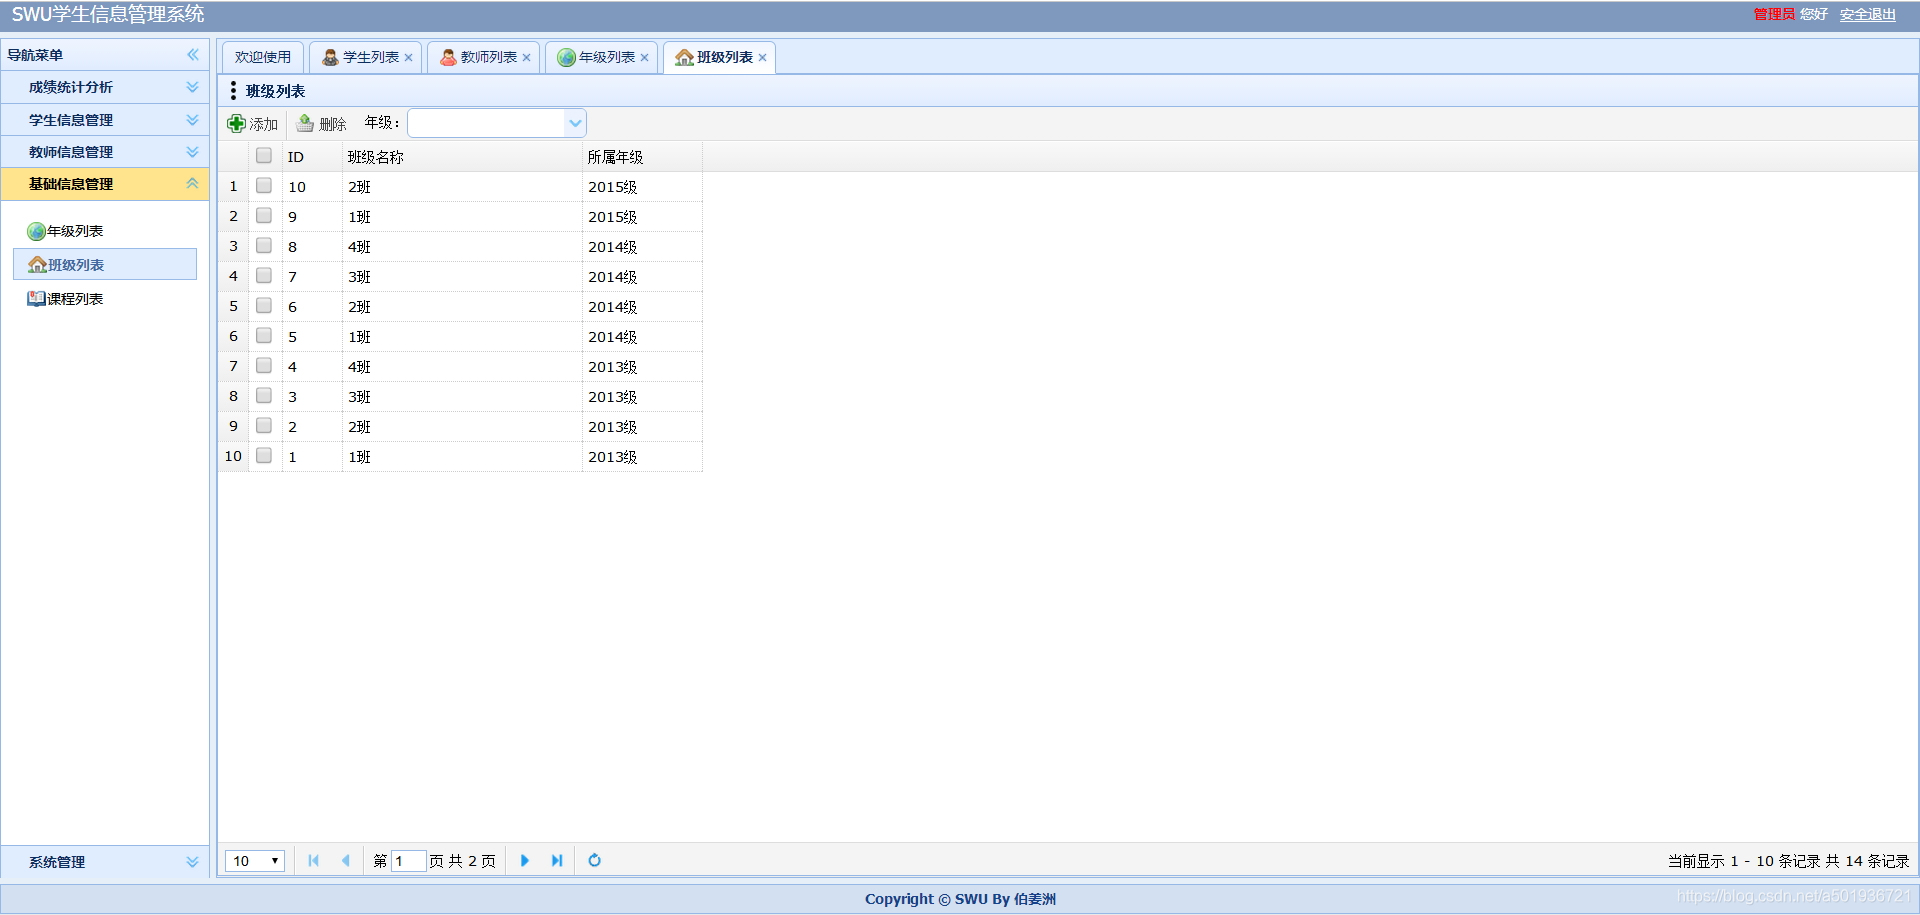Sort by the 所属年级 column header
Viewport: 1920px width, 915px height.
coord(642,157)
